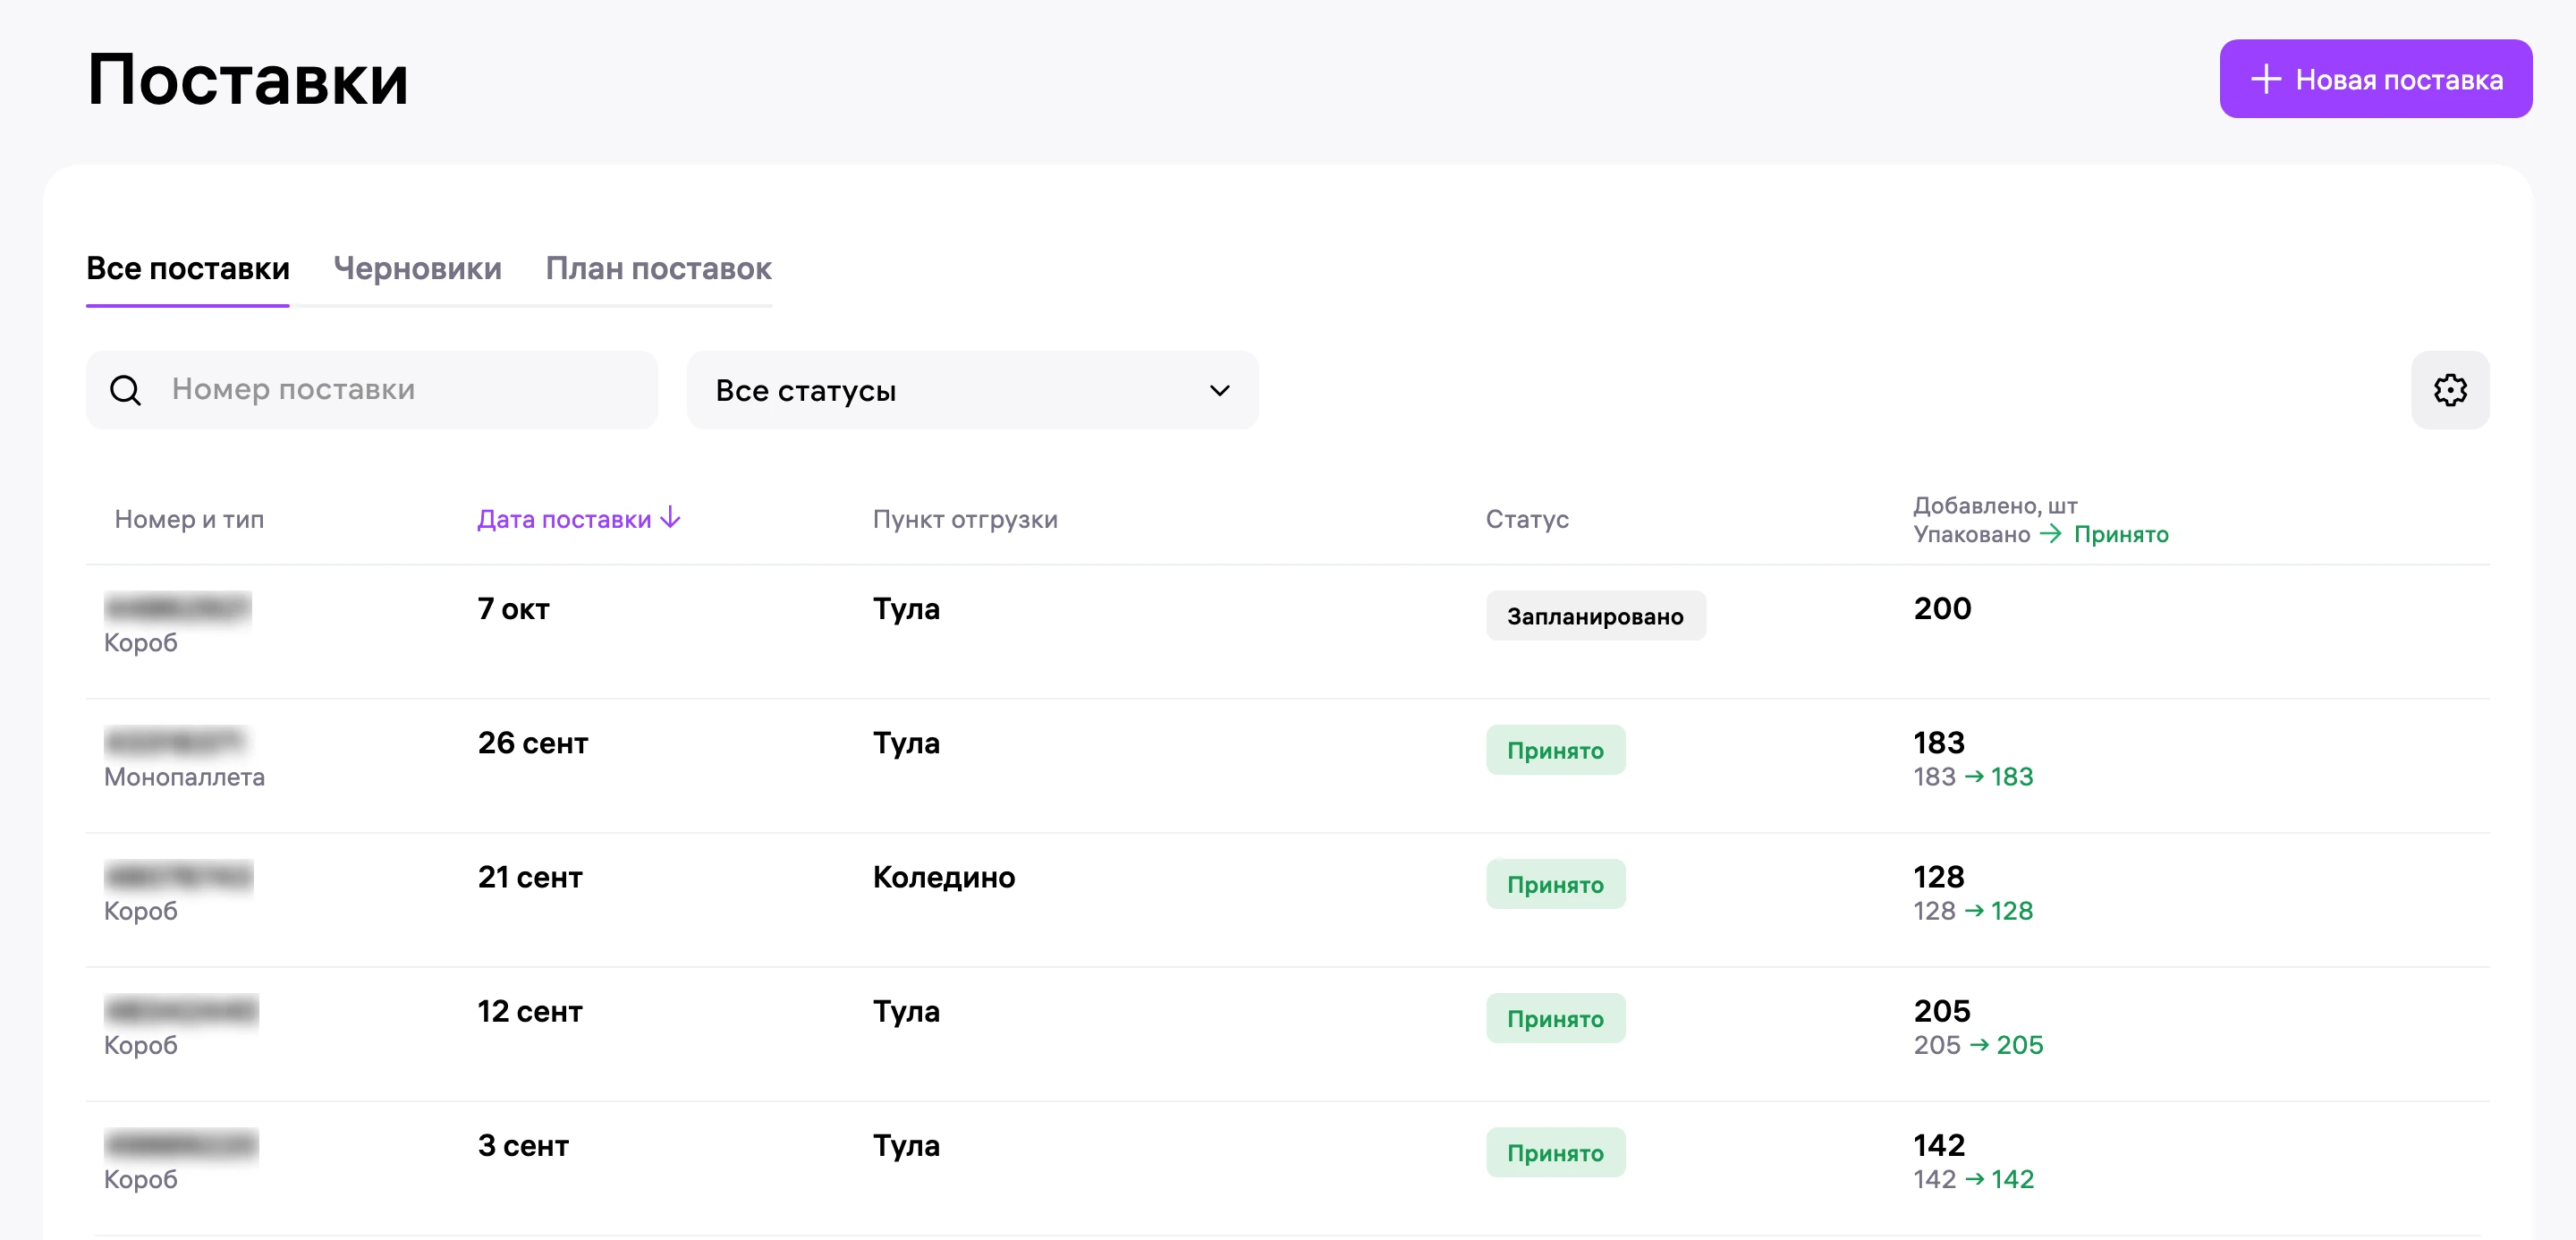Click the Статус column header
2576x1240 pixels.
point(1527,519)
